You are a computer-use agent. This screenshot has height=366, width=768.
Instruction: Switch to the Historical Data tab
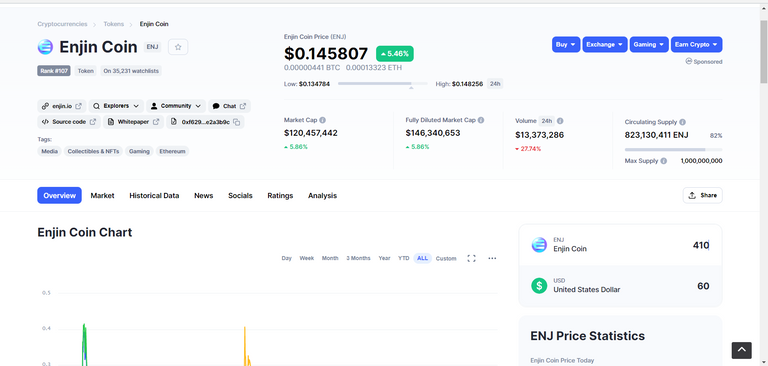(154, 195)
